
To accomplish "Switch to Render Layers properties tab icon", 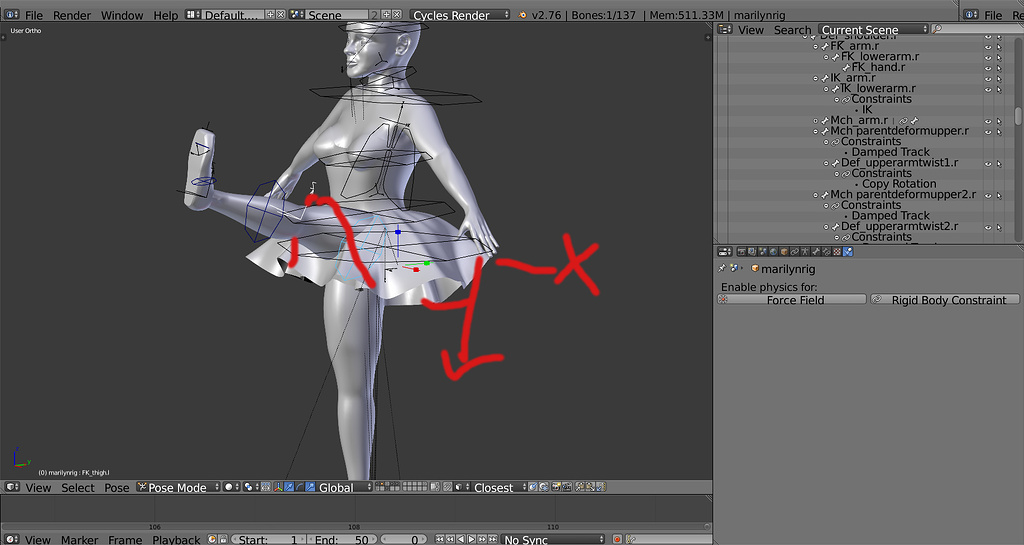I will coord(752,251).
